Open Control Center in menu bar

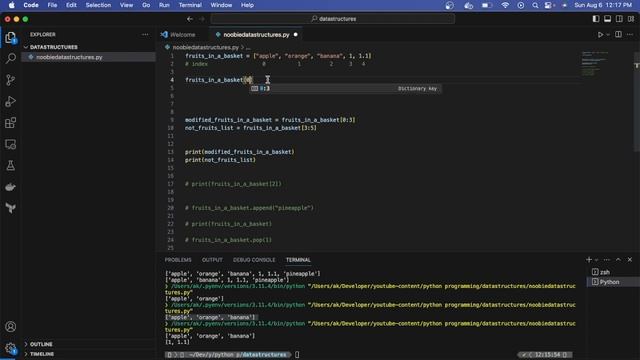click(549, 5)
